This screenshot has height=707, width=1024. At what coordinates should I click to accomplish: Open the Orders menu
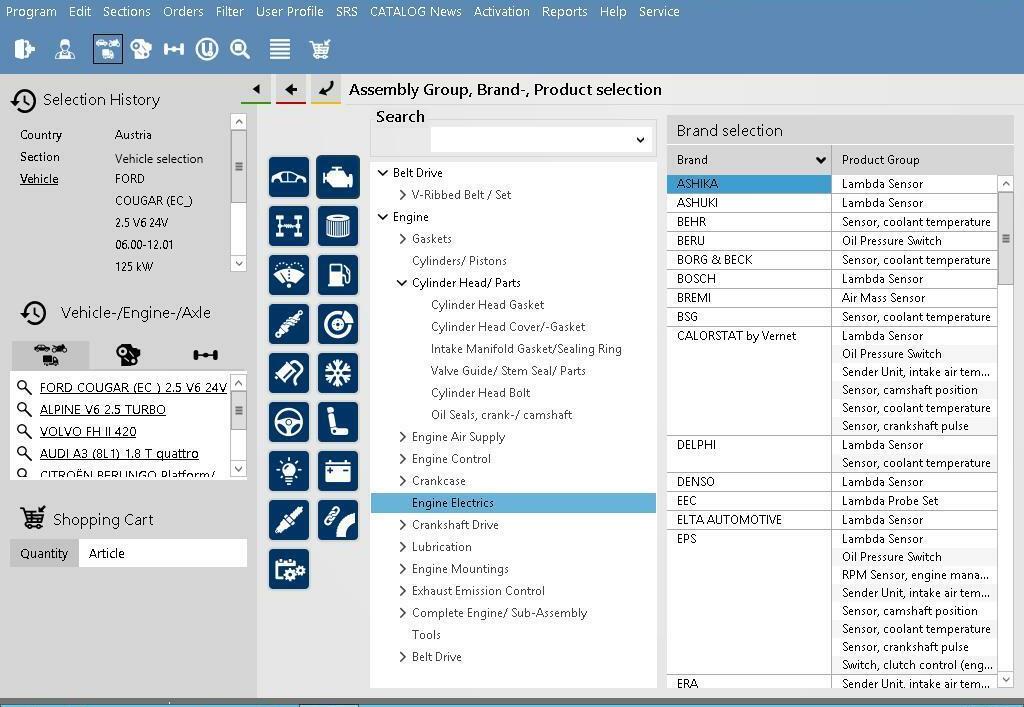click(x=184, y=12)
